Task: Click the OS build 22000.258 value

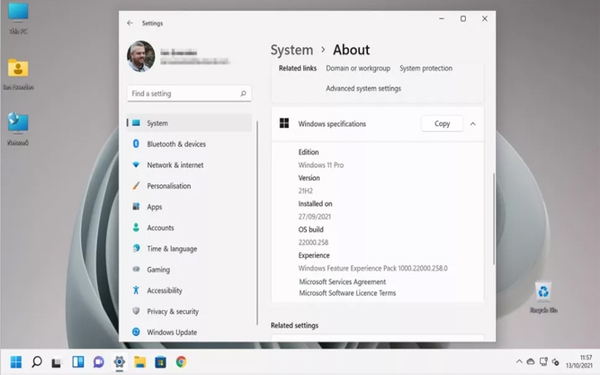Action: click(x=313, y=242)
